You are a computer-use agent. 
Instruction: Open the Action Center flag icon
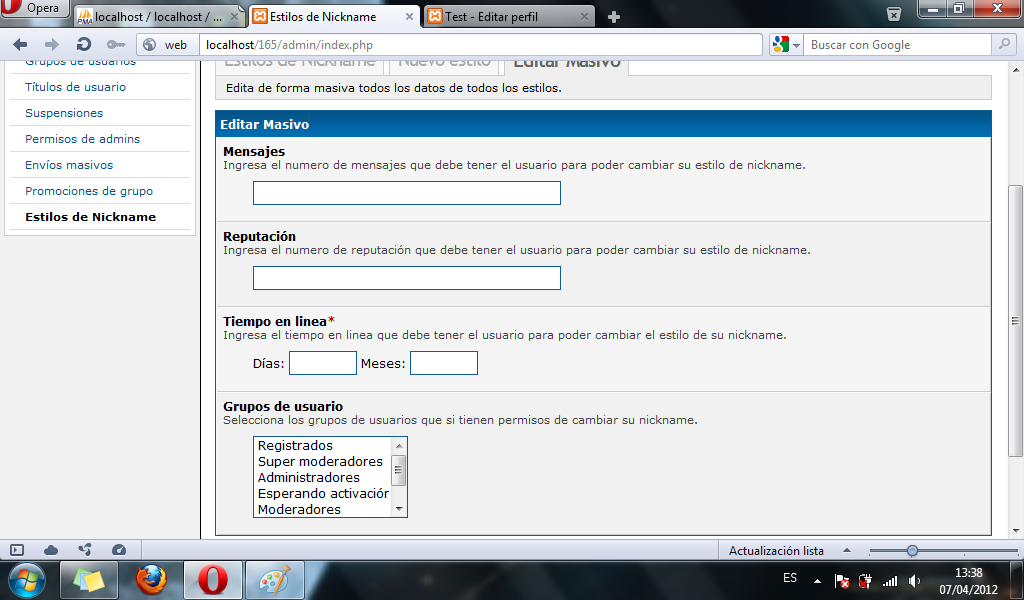coord(842,580)
